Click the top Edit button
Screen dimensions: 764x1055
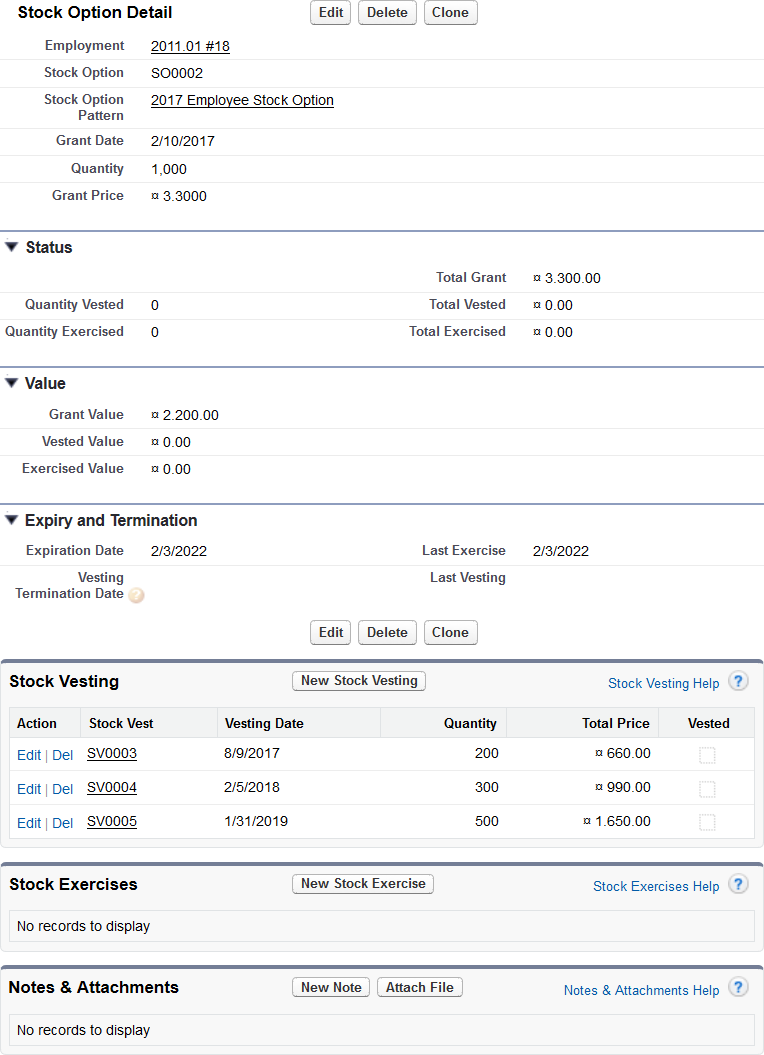click(331, 13)
